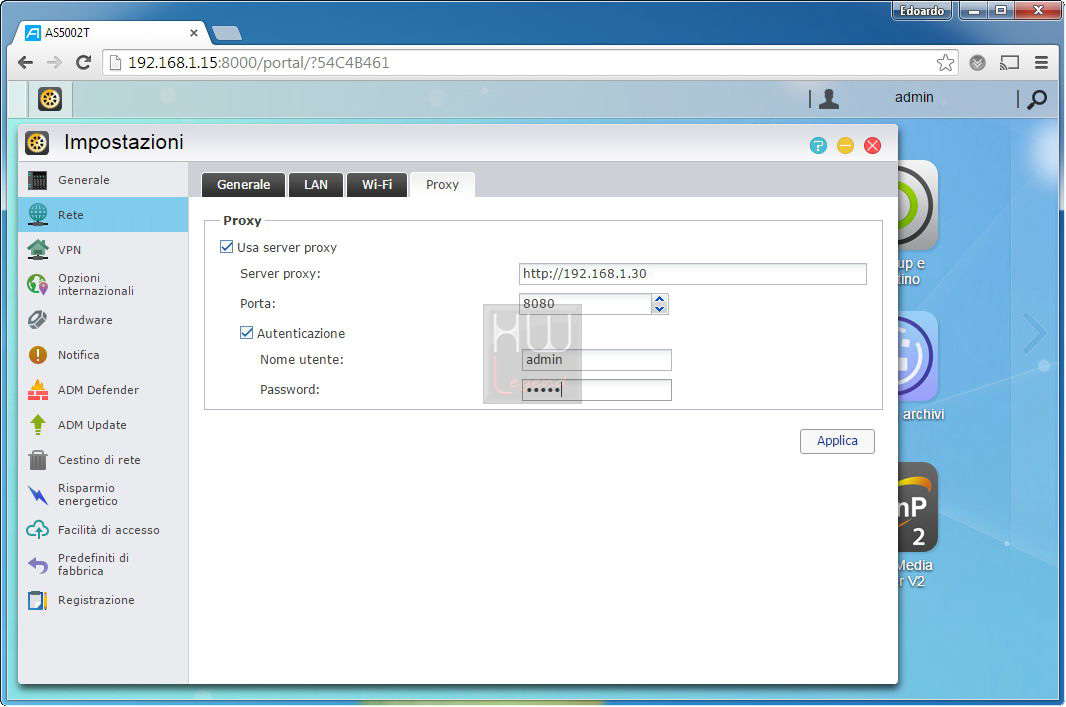Open the ADM Defender firewall icon
Viewport: 1066px width, 707px height.
pyautogui.click(x=37, y=390)
